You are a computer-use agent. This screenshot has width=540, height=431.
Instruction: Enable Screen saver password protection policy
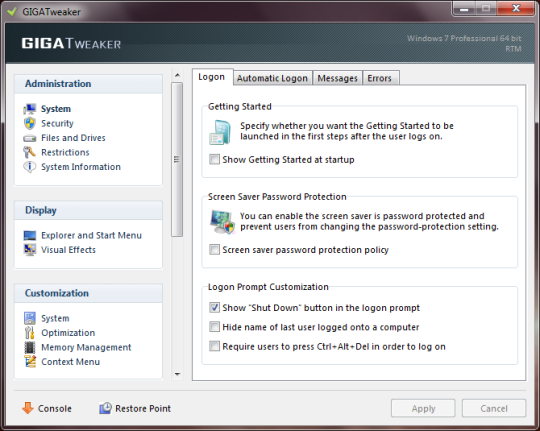pyautogui.click(x=214, y=249)
